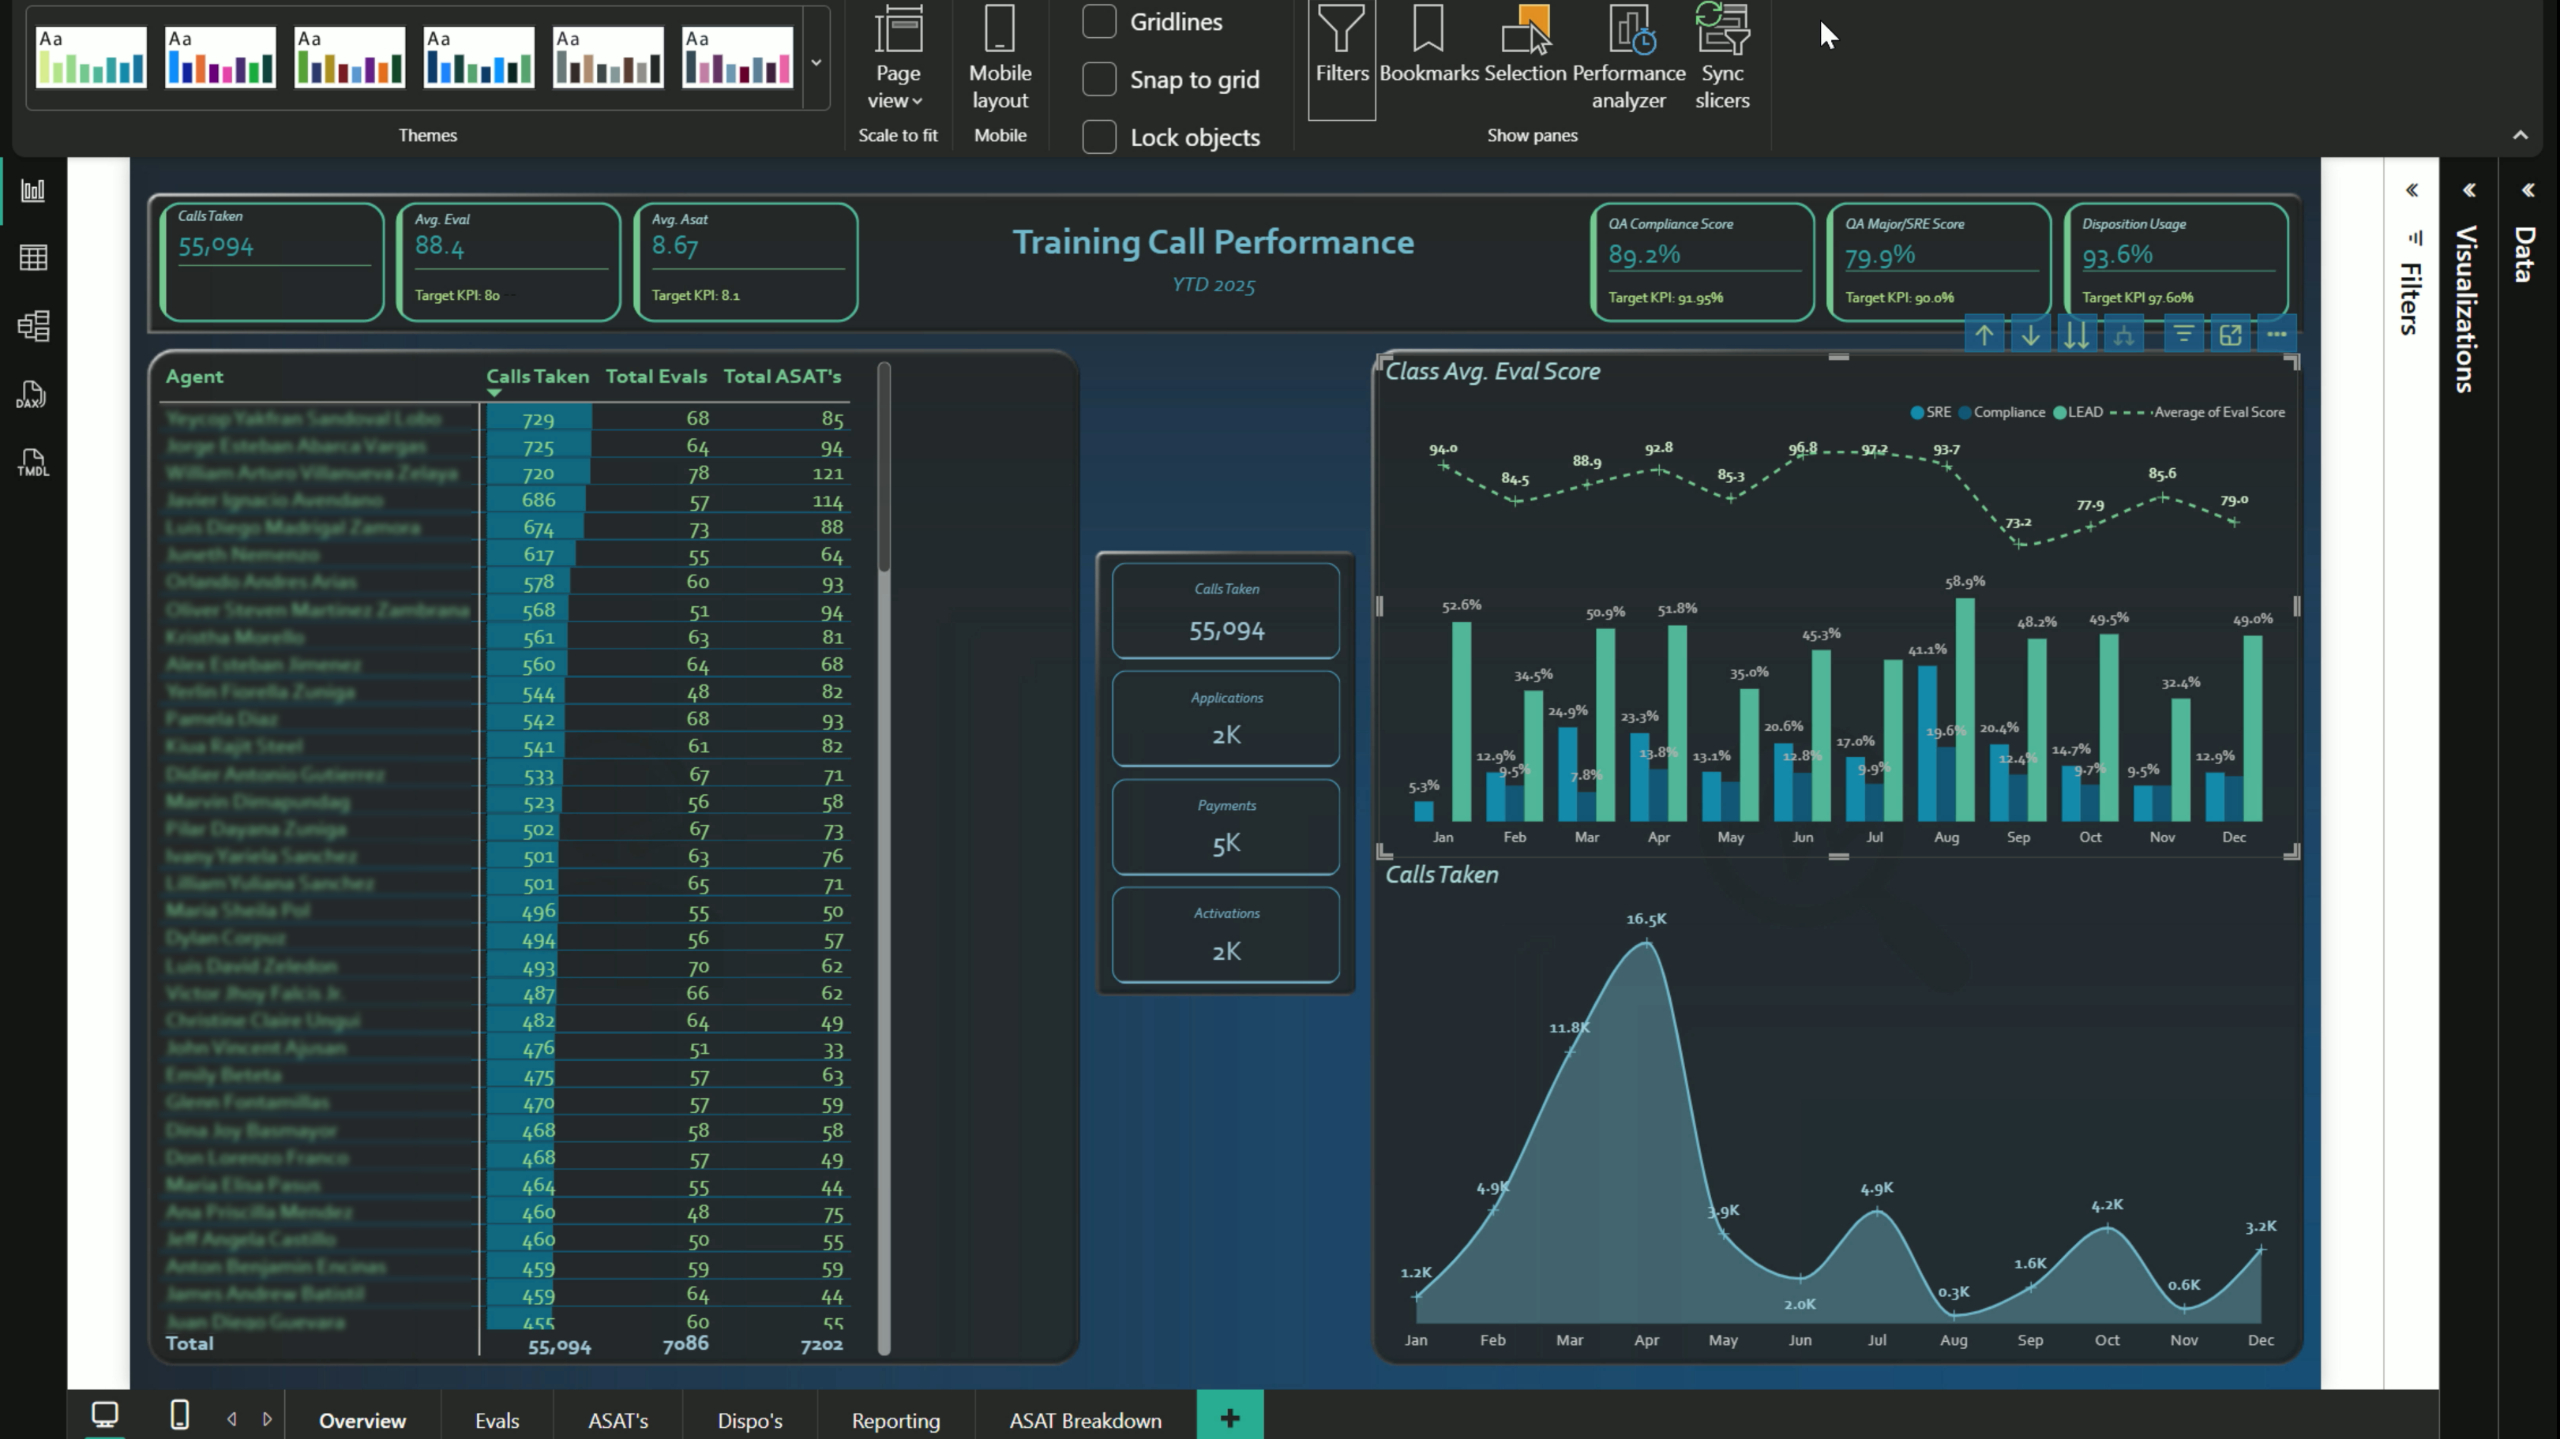
Task: Apply the first theme thumbnail
Action: 91,57
